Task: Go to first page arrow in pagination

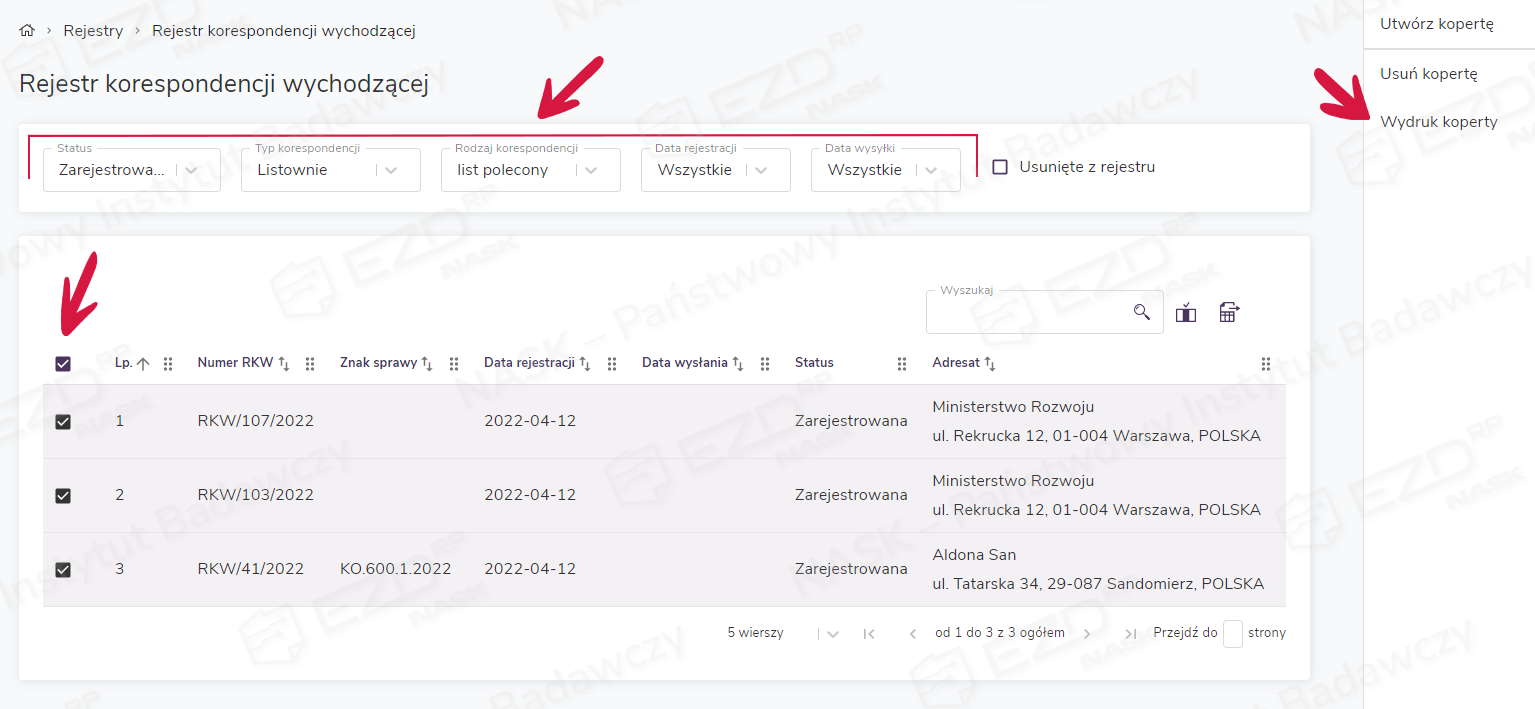Action: click(868, 633)
